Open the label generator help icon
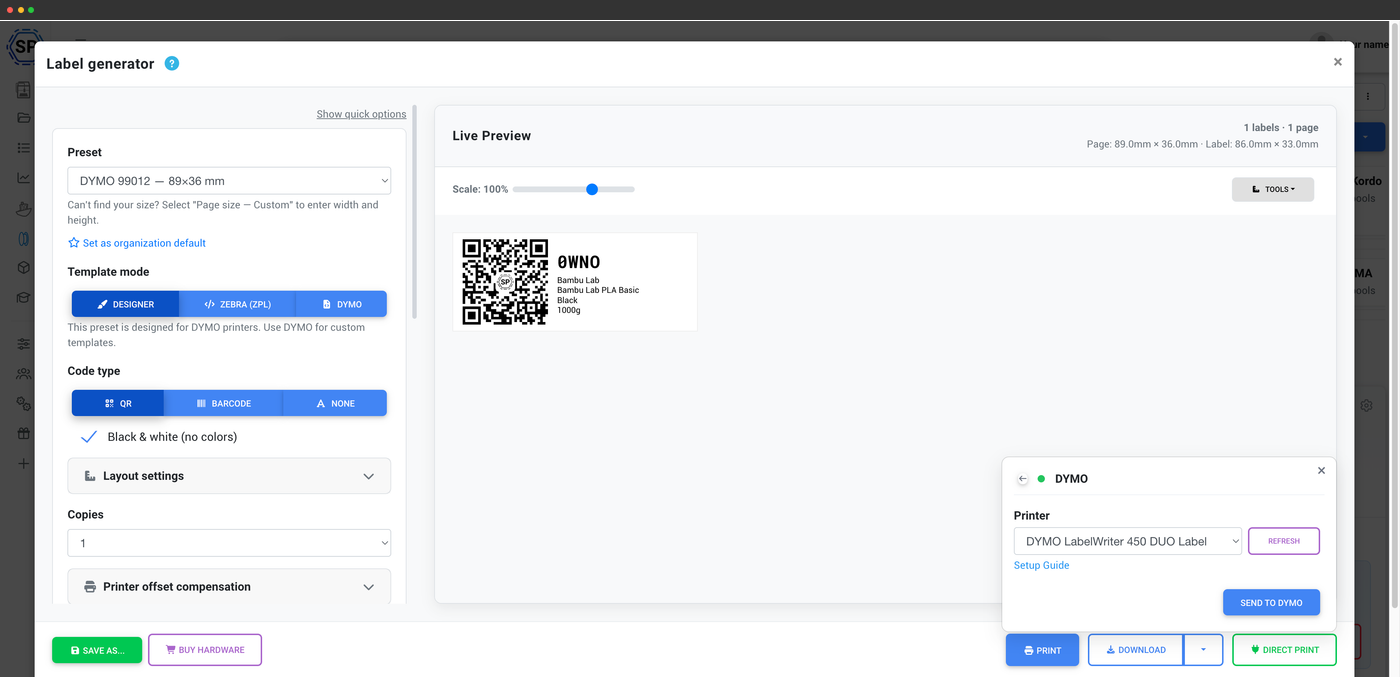This screenshot has width=1400, height=677. coord(172,63)
